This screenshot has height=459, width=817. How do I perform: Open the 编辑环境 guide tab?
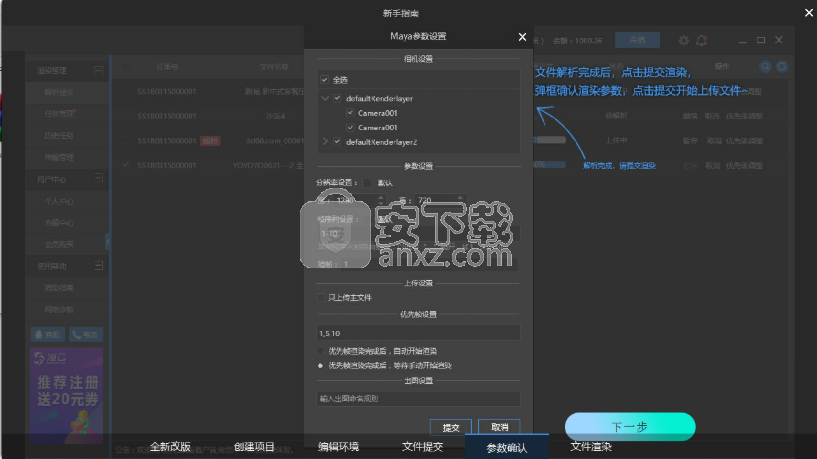click(339, 446)
